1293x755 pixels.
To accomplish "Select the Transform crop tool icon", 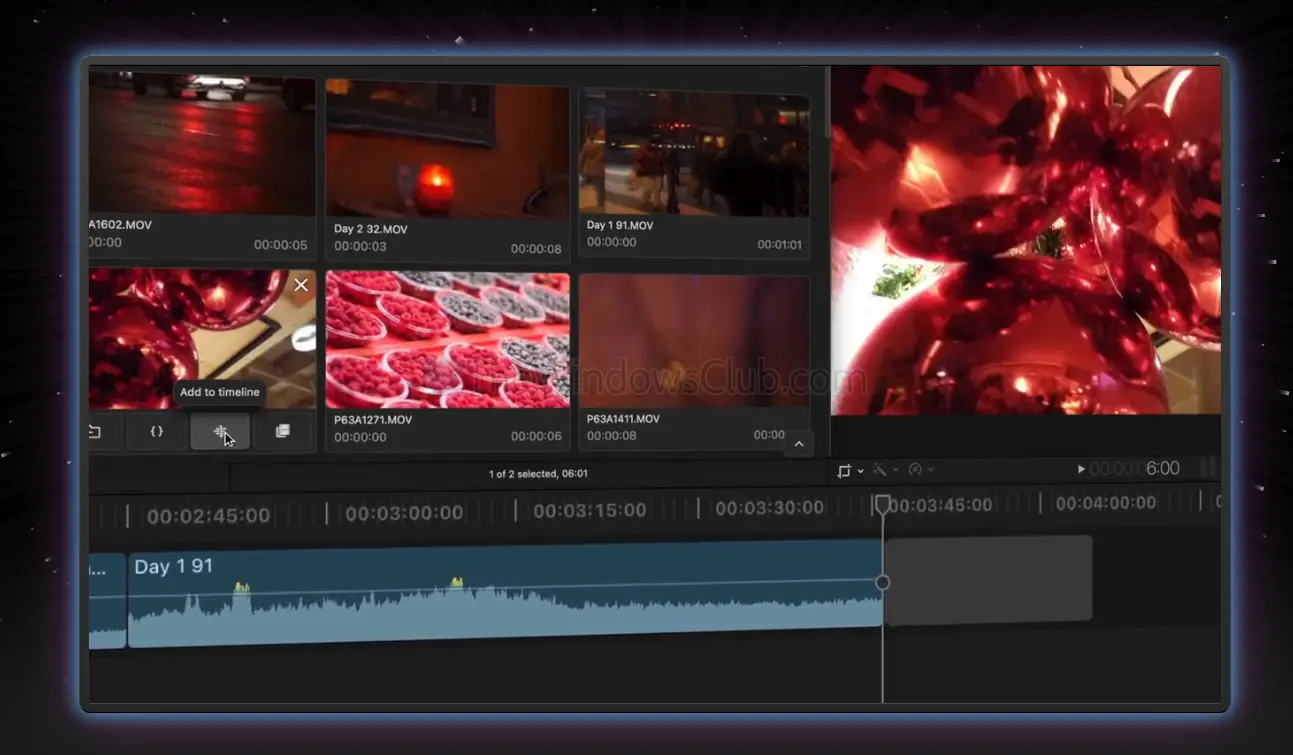I will pos(845,471).
